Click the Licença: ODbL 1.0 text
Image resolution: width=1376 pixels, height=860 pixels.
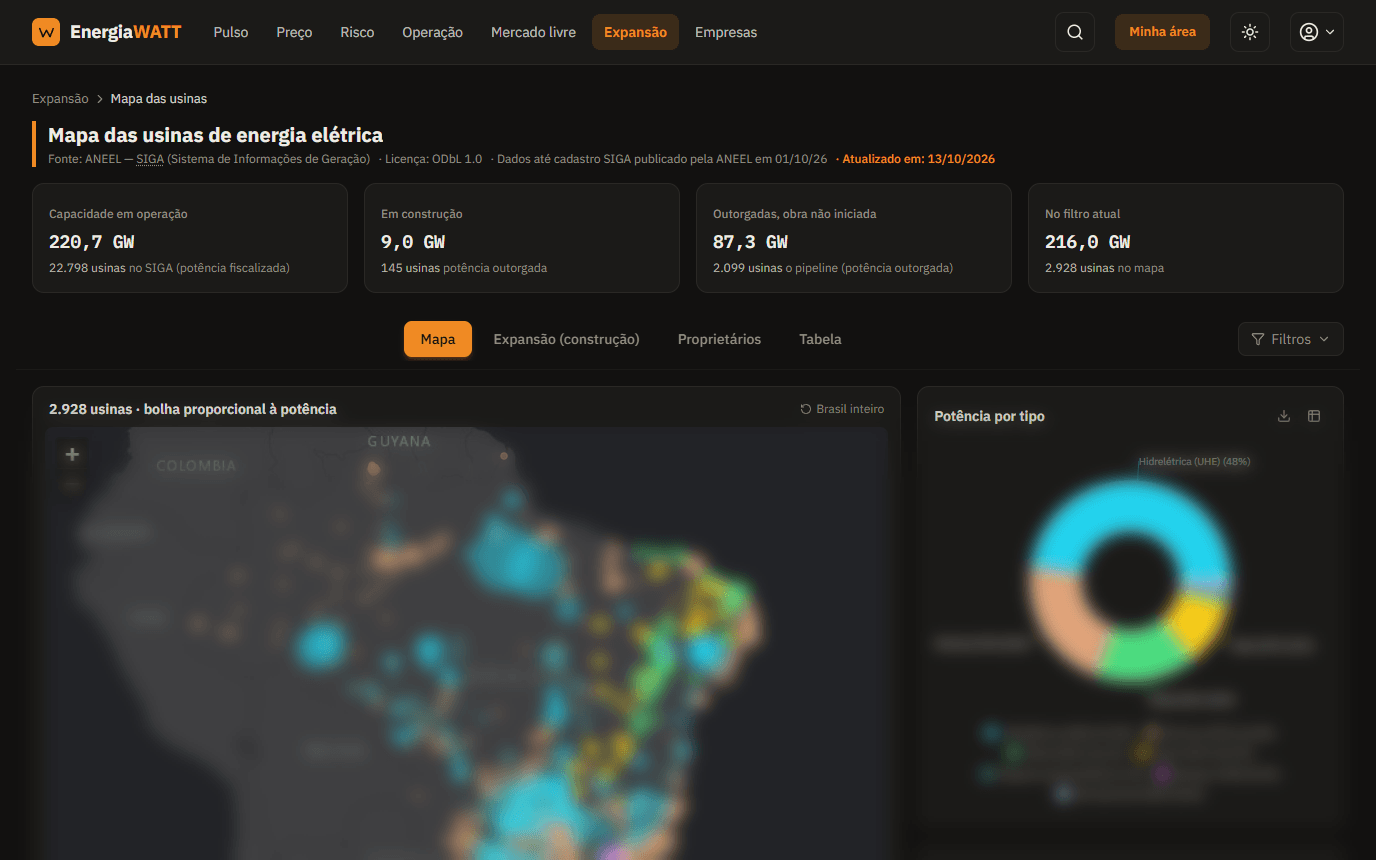pyautogui.click(x=433, y=159)
